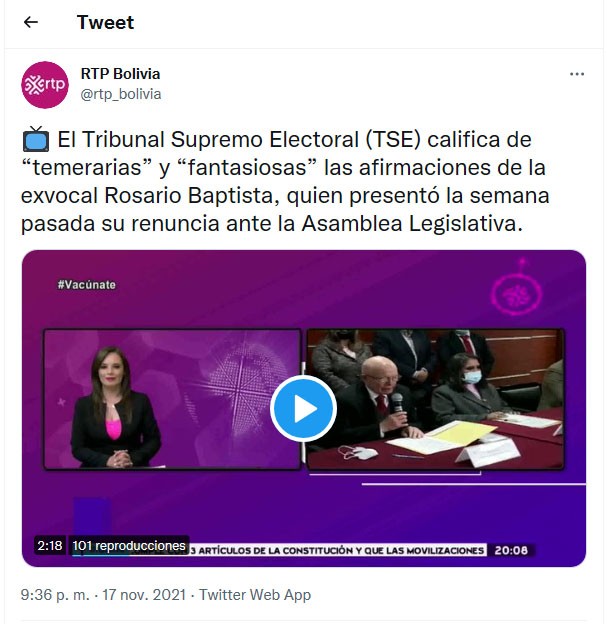Open RTP Bolivia display name link
Screen dimensions: 607x624
[x=120, y=74]
